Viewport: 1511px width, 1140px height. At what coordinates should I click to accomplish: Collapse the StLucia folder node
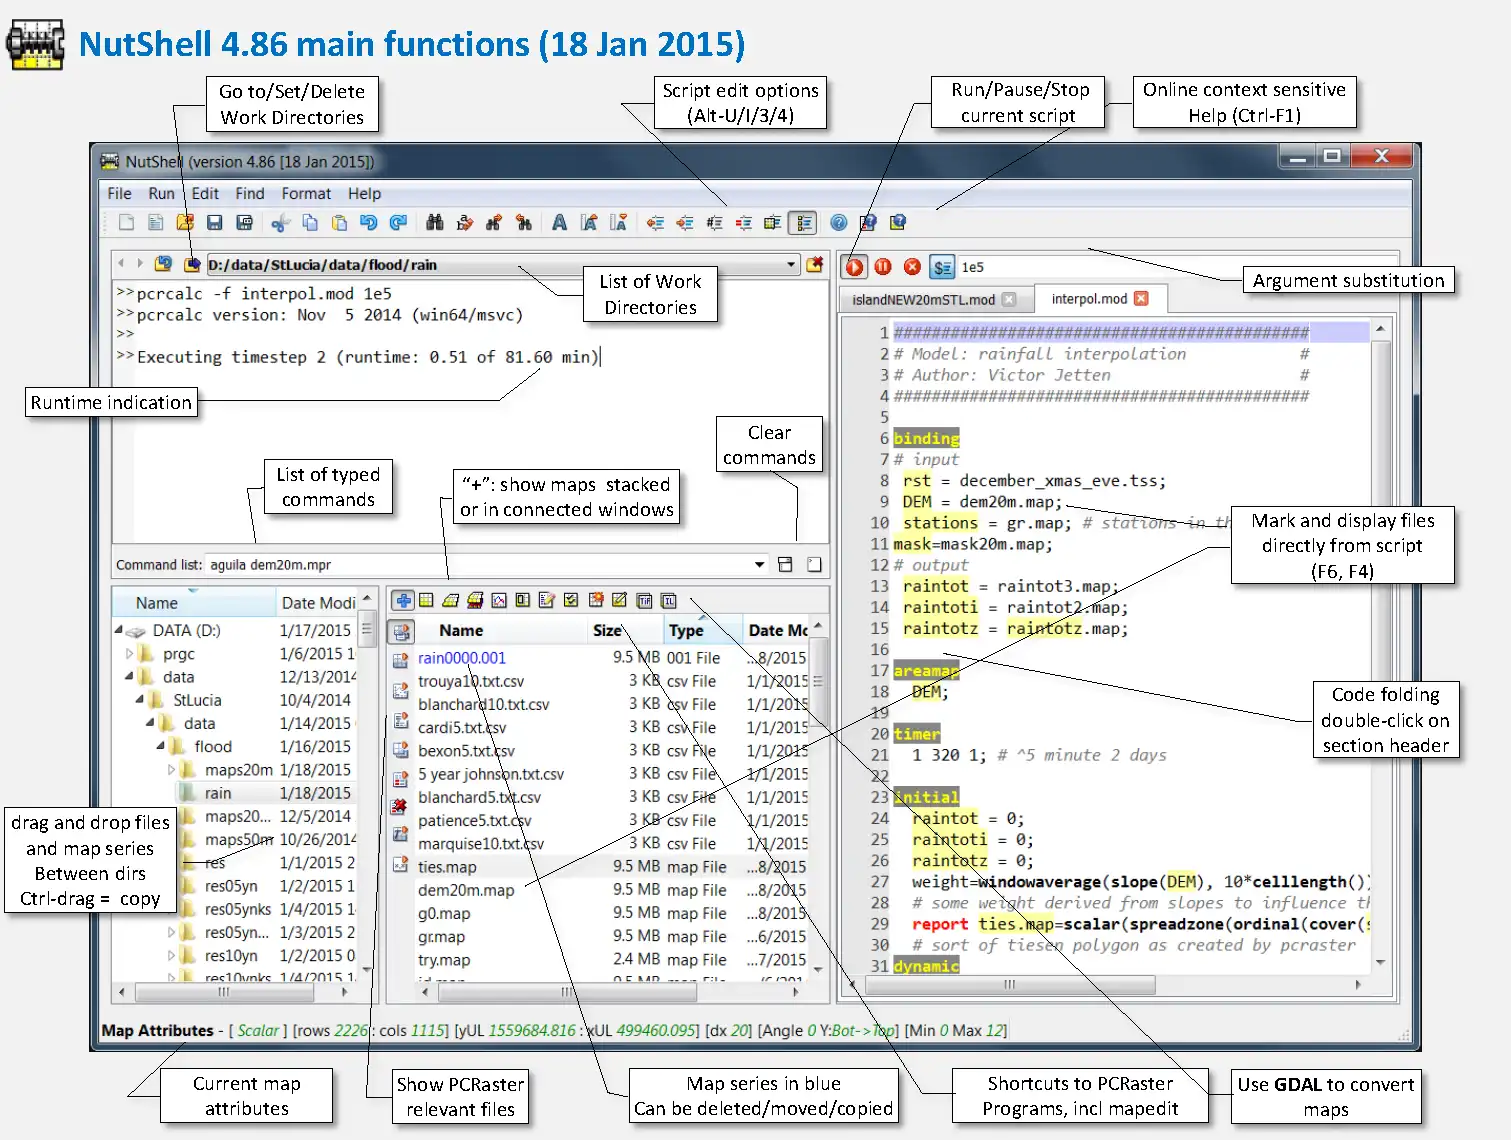(140, 700)
